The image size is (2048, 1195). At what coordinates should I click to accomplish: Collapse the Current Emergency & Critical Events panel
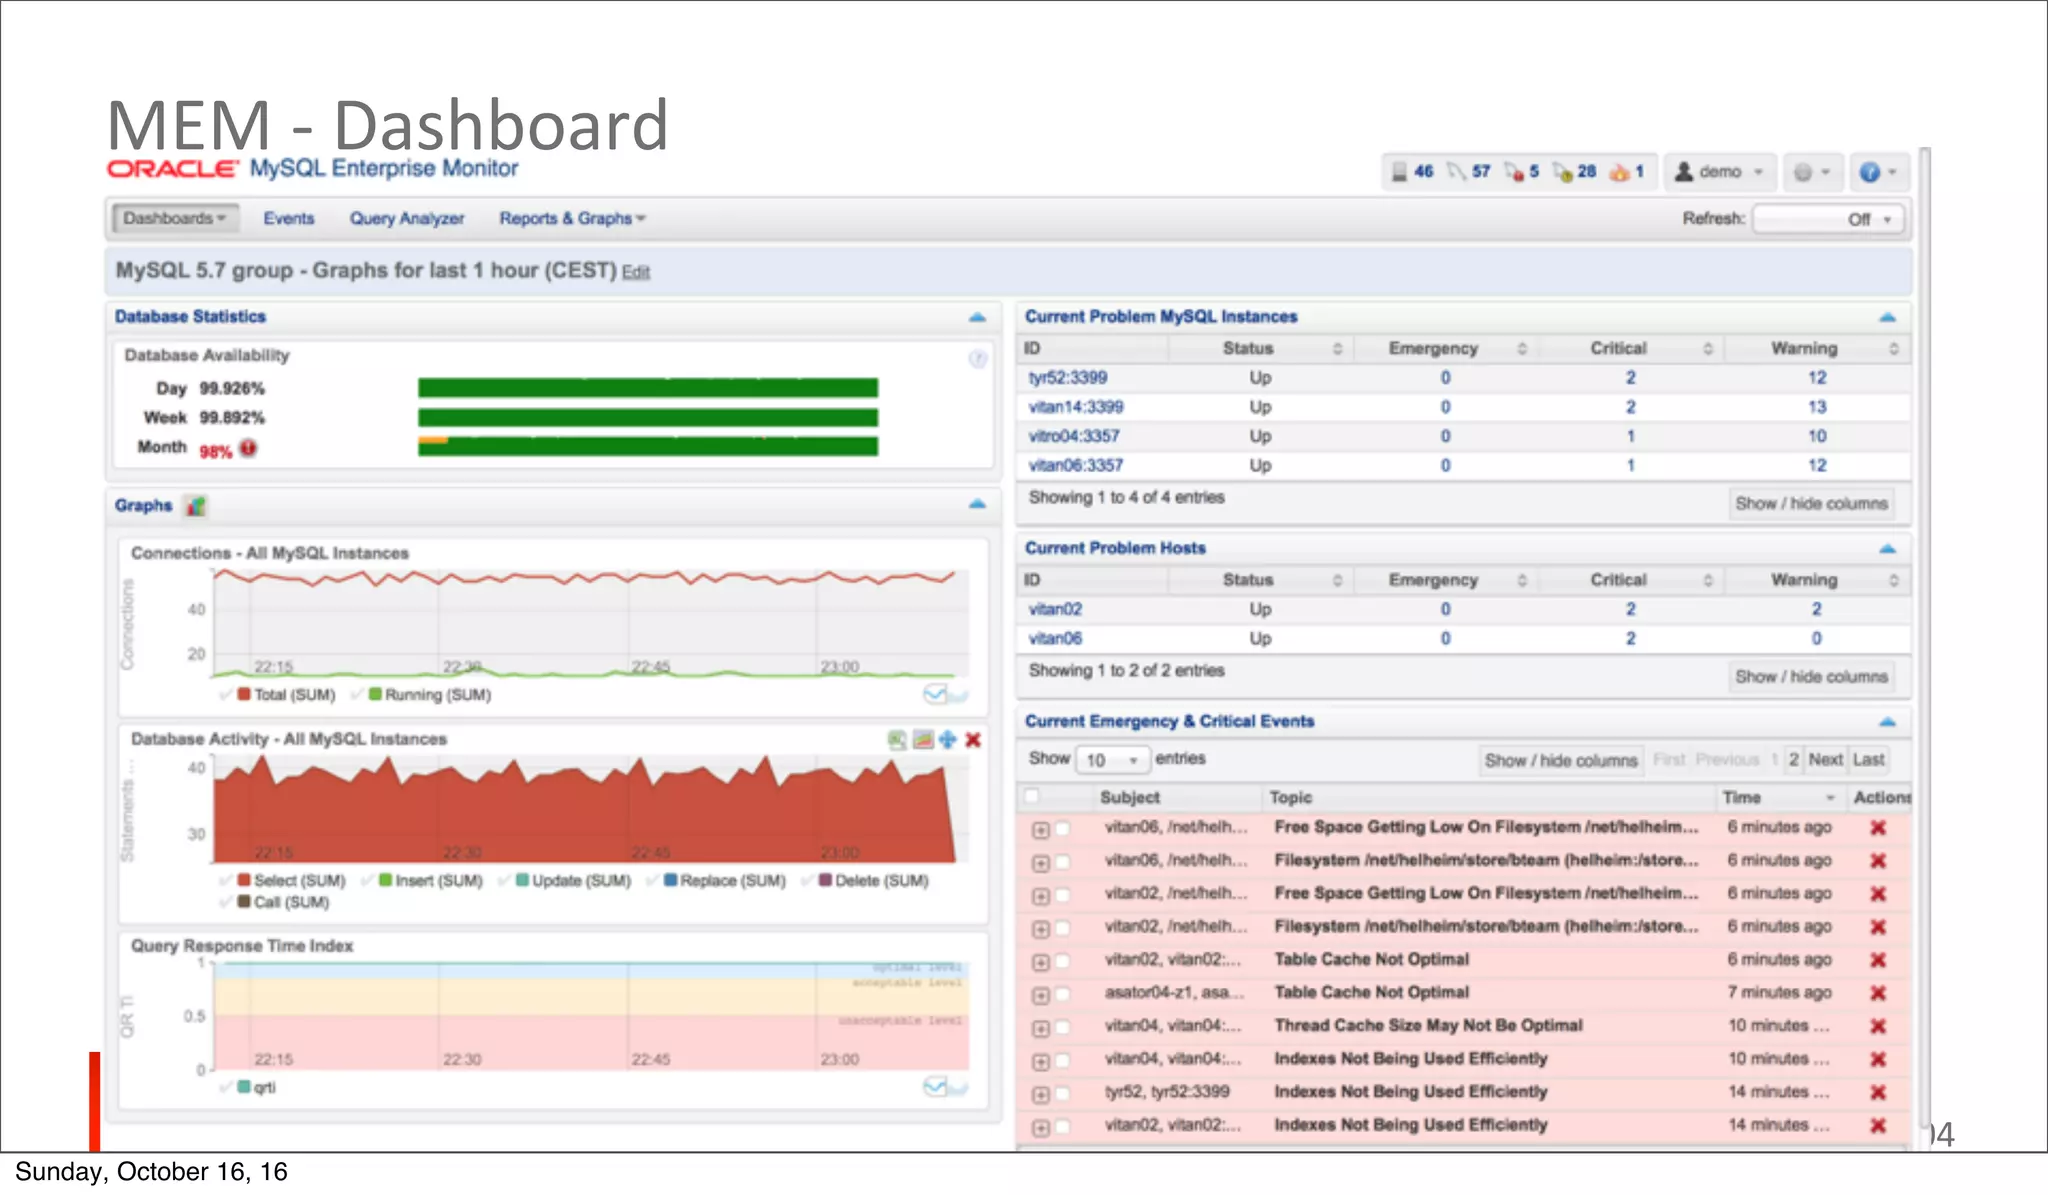(1887, 722)
